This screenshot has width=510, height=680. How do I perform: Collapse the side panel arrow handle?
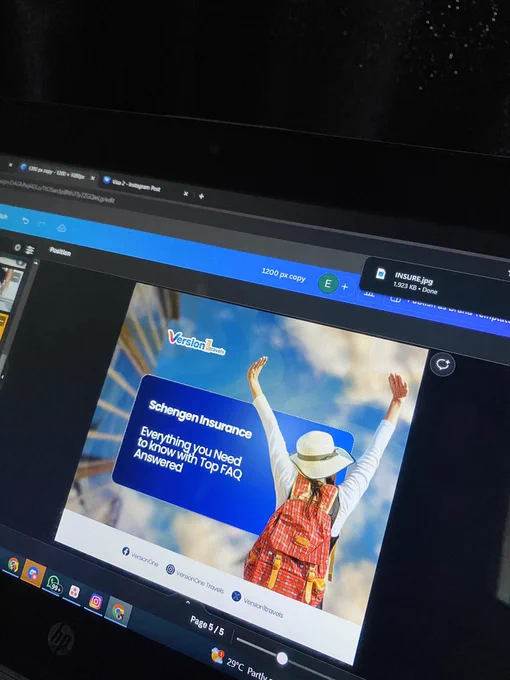click(x=2, y=377)
